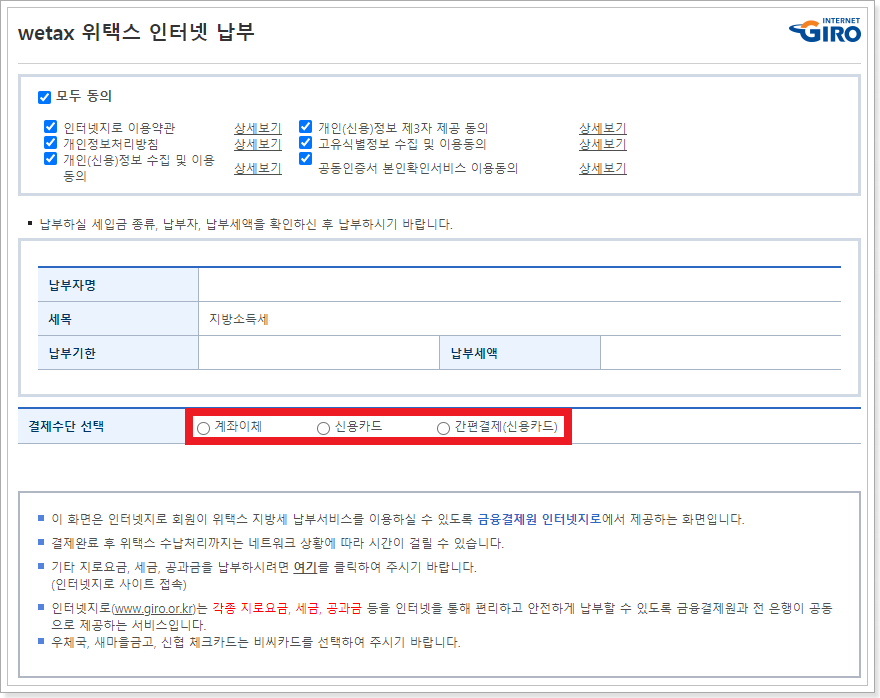View 상세보기 for 공동인증서 본인확인서비스
880x698 pixels.
tap(602, 168)
